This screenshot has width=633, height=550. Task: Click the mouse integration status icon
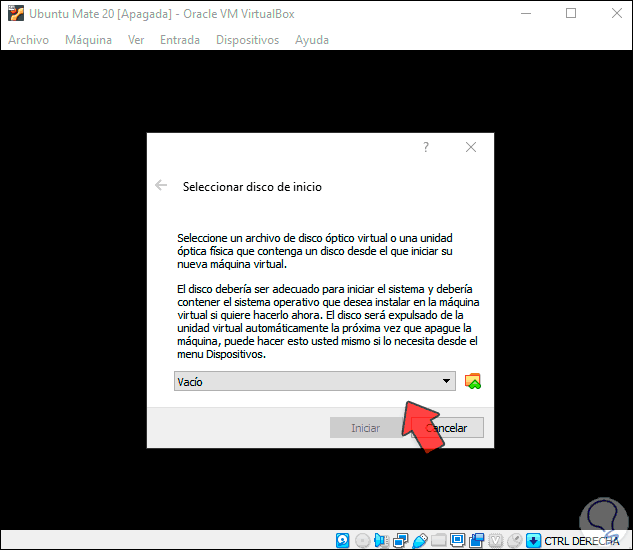(x=515, y=540)
